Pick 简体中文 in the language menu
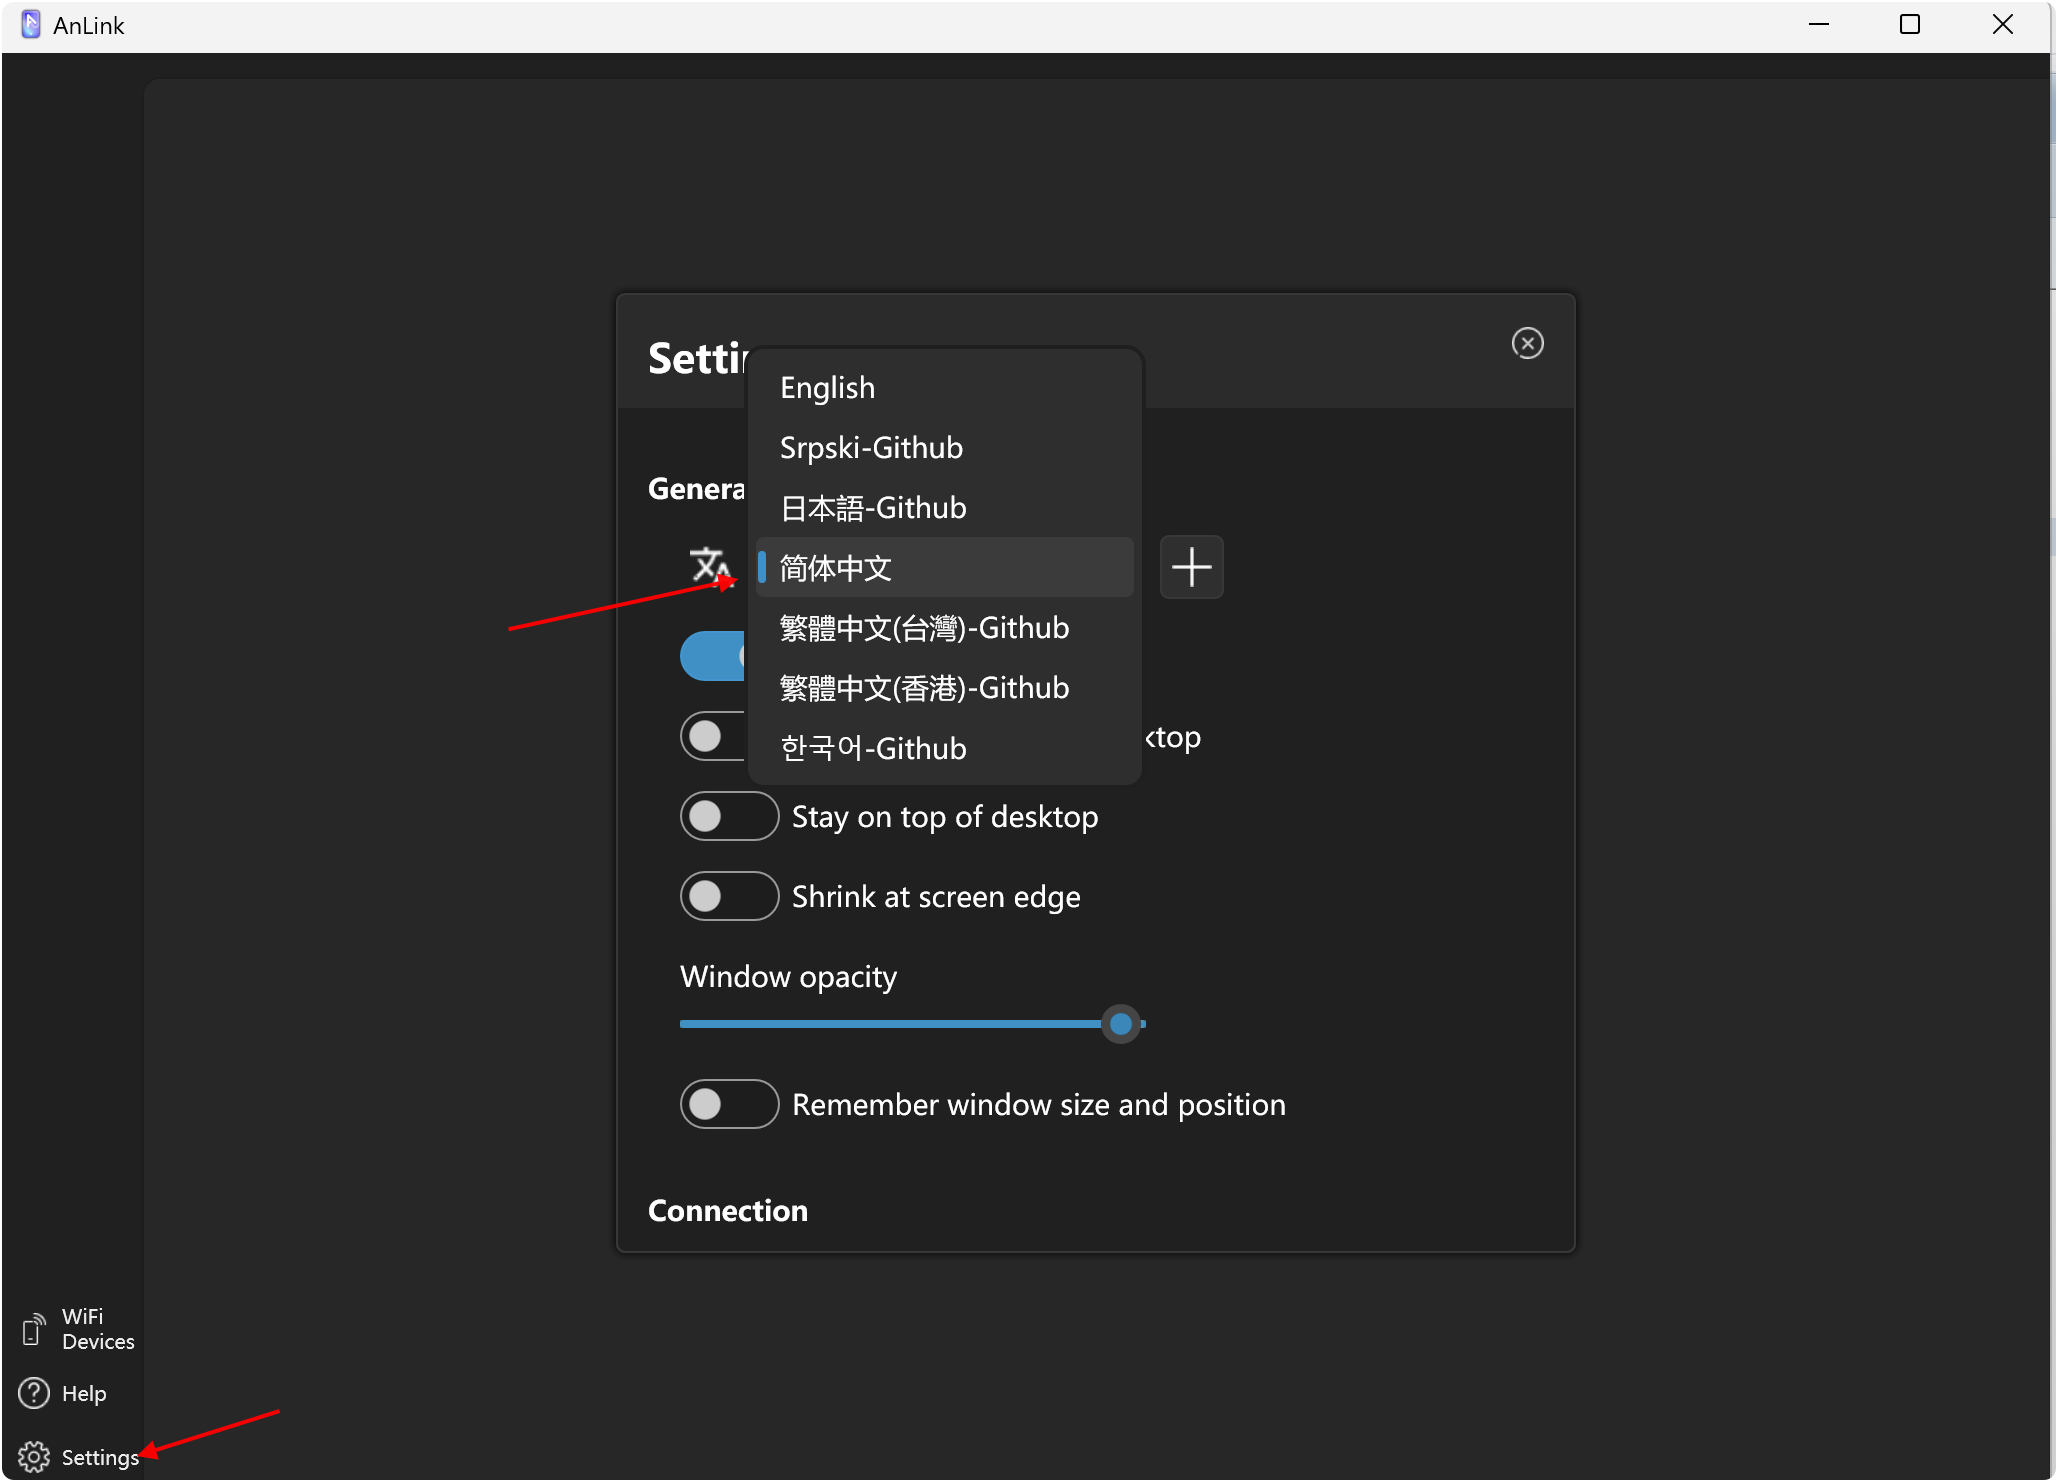 click(x=836, y=568)
